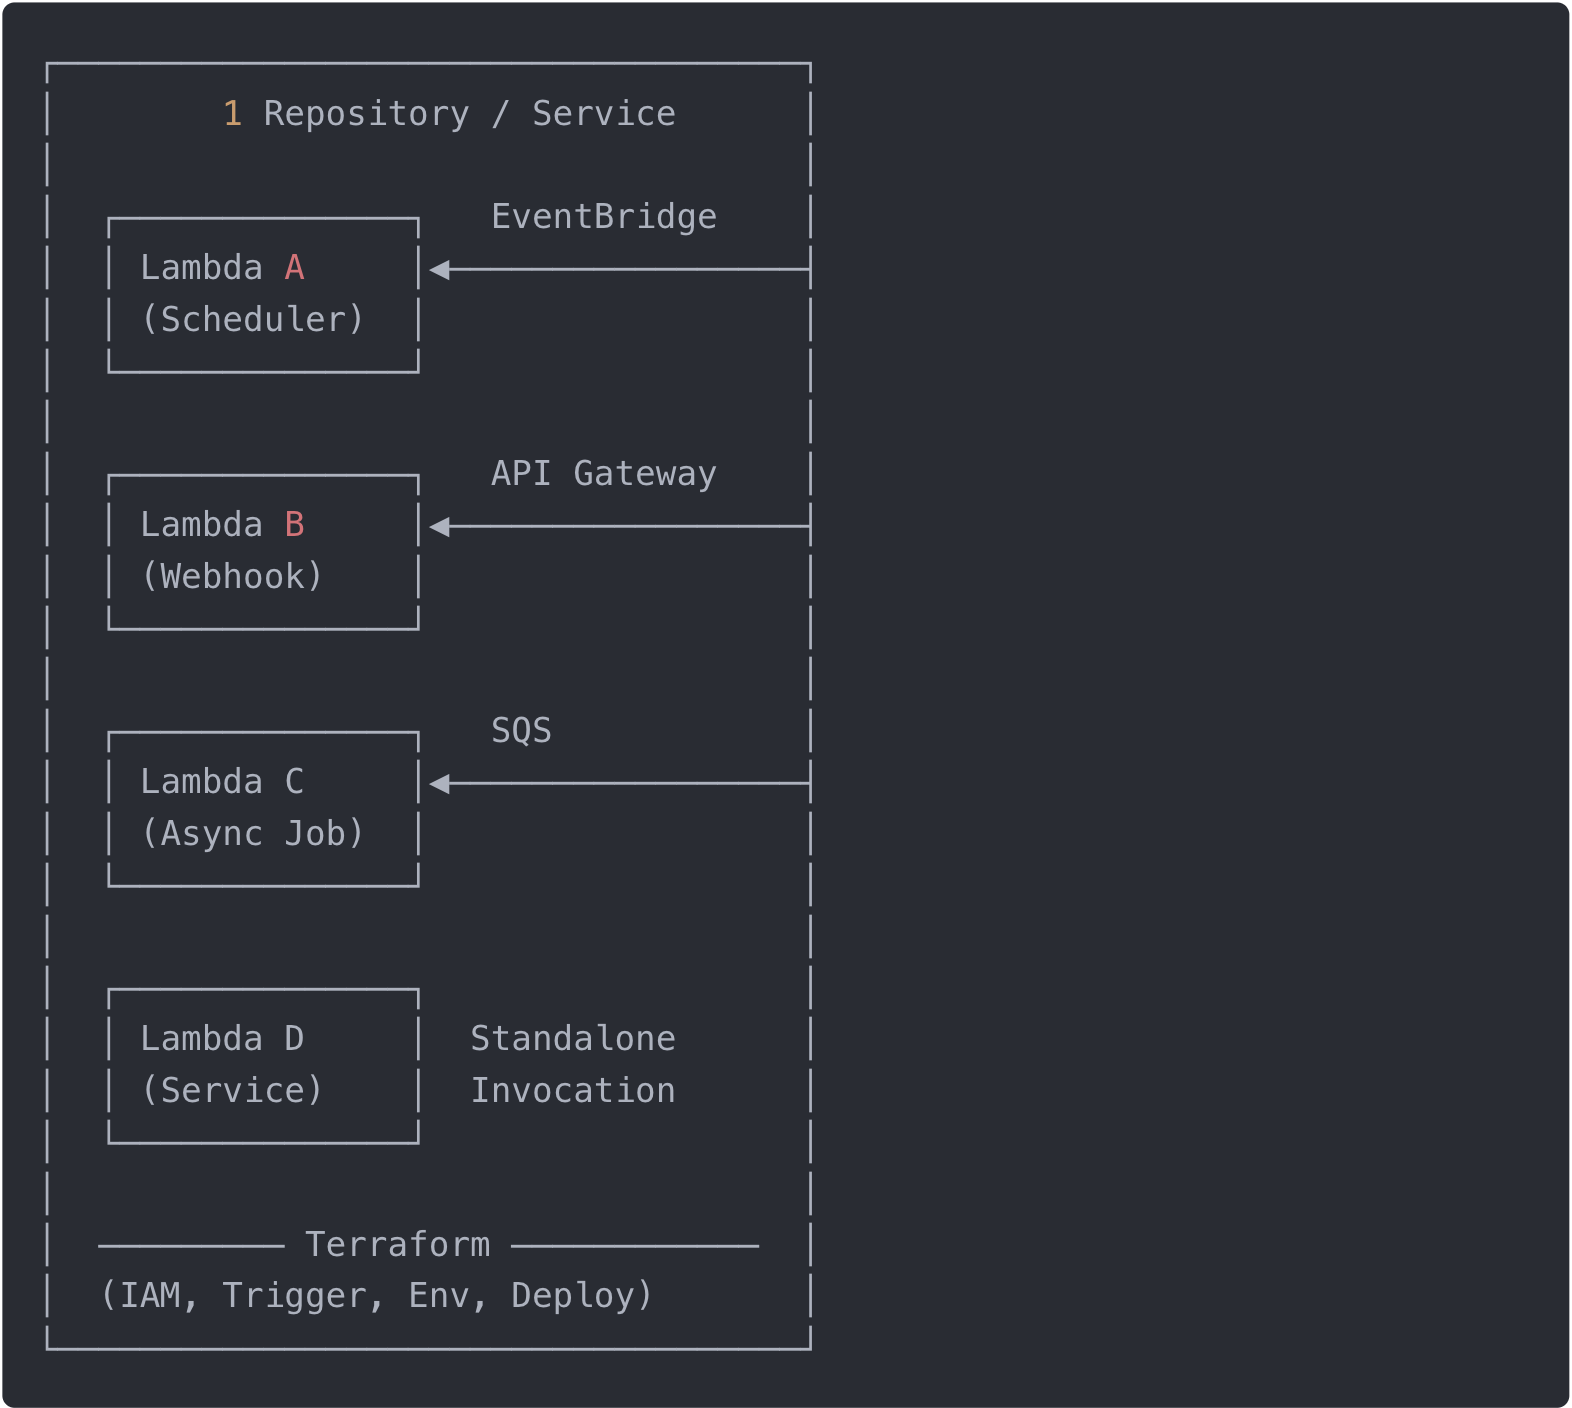Viewport: 1572px width, 1408px height.
Task: Click the "Standalone" text
Action: click(x=573, y=1039)
